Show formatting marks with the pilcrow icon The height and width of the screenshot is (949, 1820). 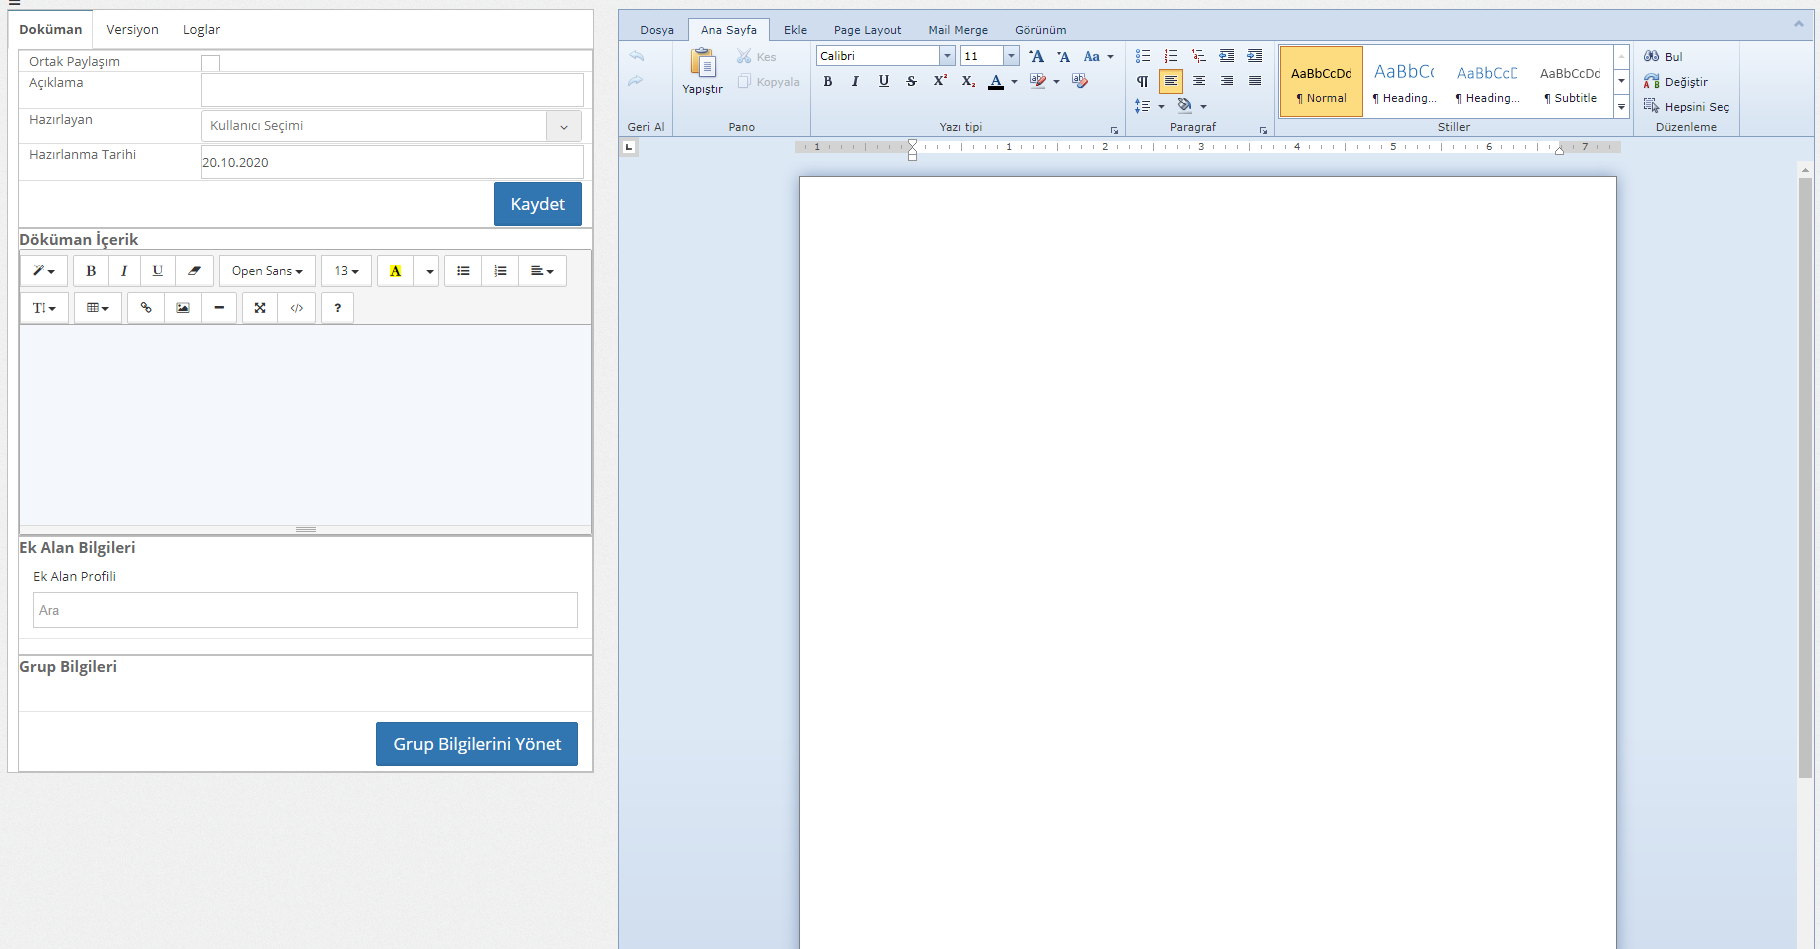pyautogui.click(x=1142, y=82)
